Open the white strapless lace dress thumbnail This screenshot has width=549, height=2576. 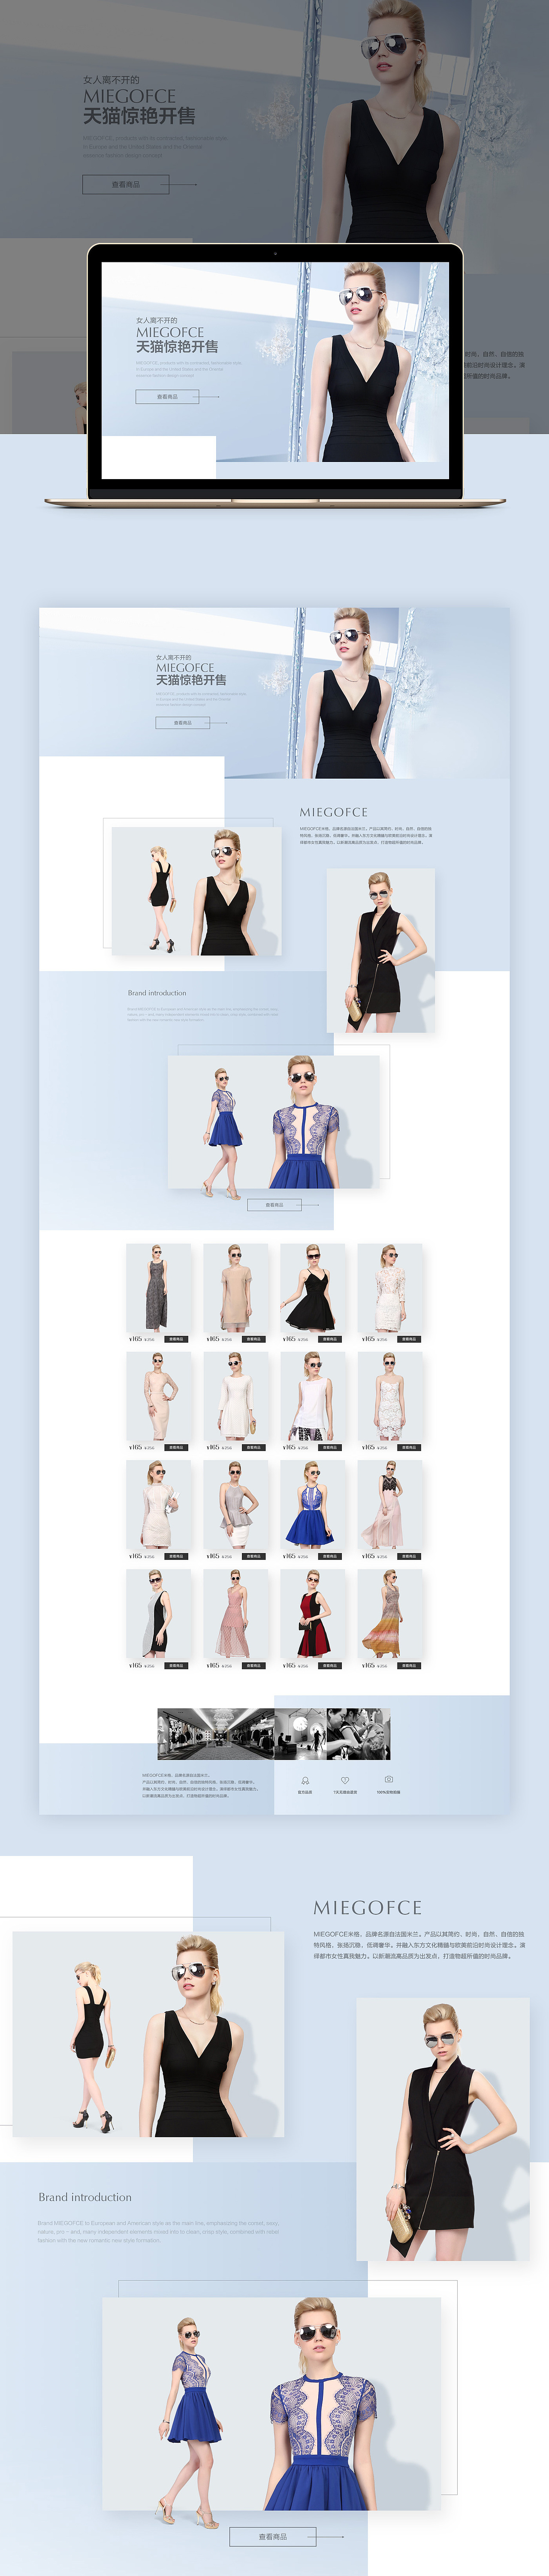(x=390, y=1397)
